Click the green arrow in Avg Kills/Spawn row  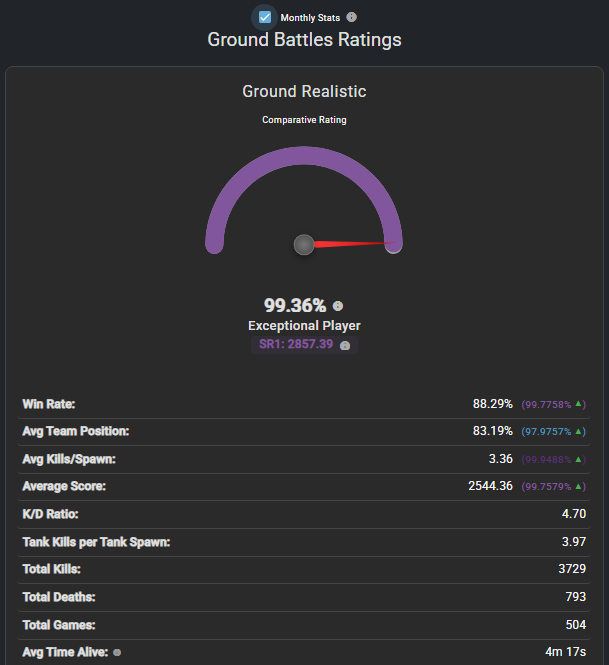[x=579, y=458]
